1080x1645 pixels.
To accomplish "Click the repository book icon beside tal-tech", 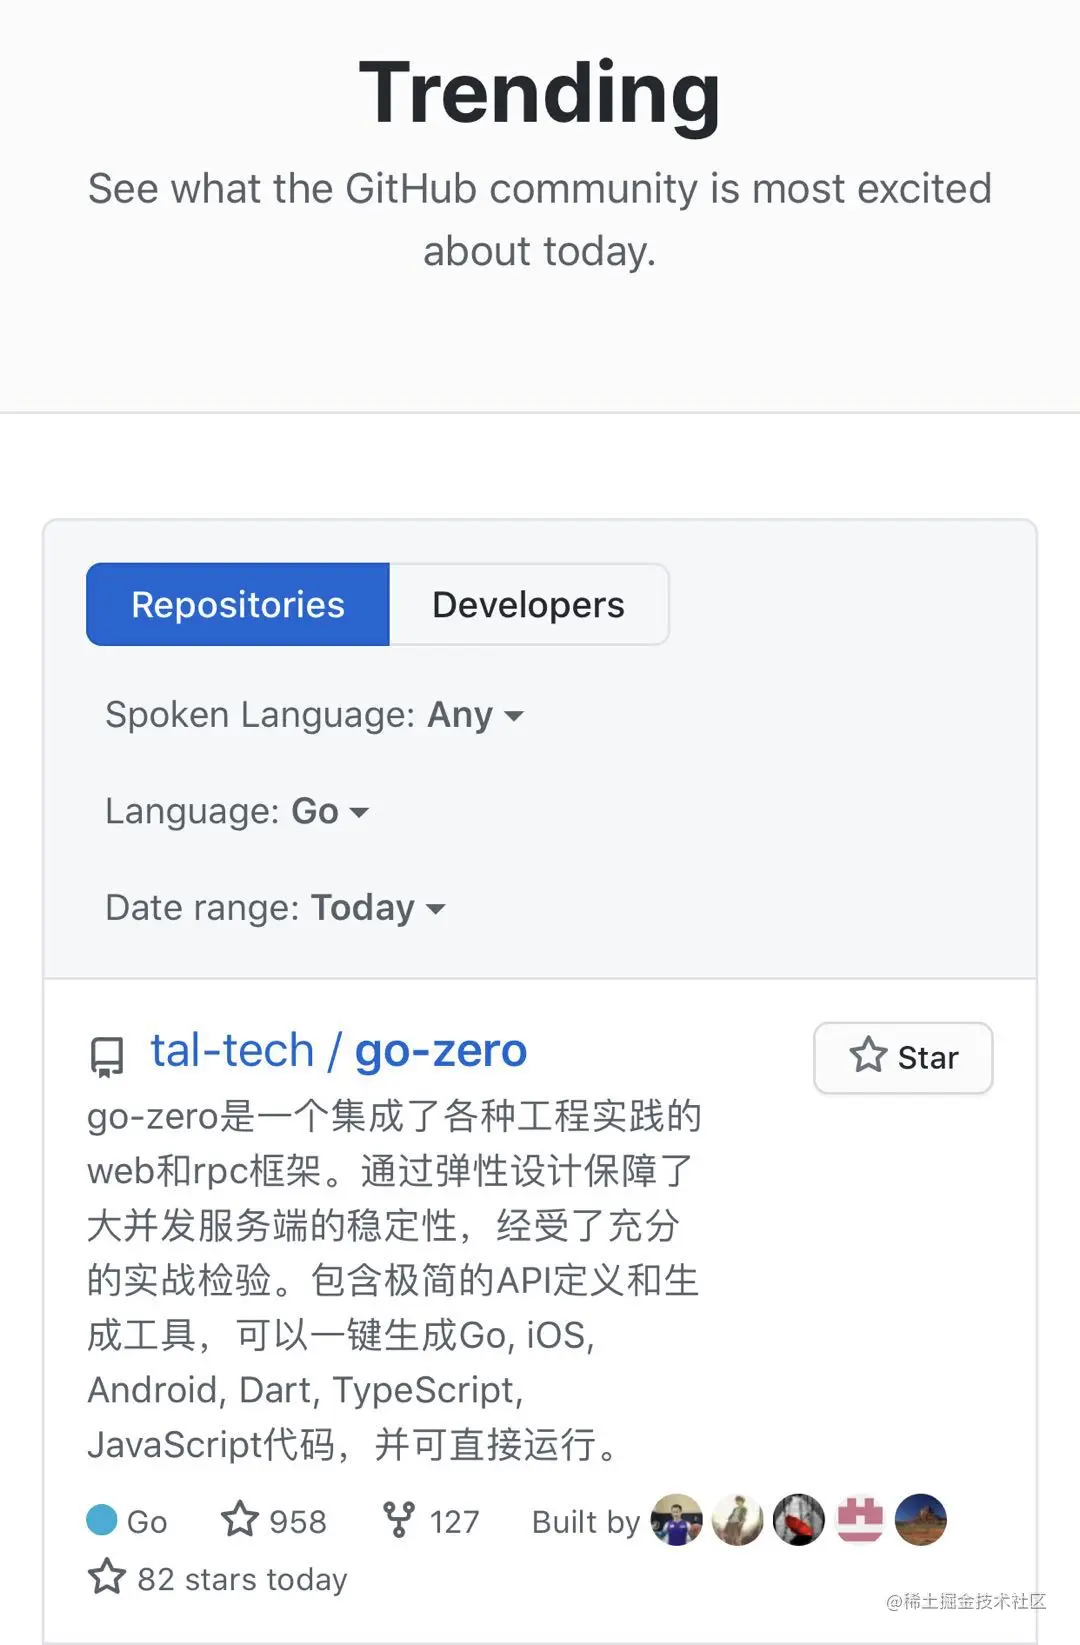I will coord(107,1056).
